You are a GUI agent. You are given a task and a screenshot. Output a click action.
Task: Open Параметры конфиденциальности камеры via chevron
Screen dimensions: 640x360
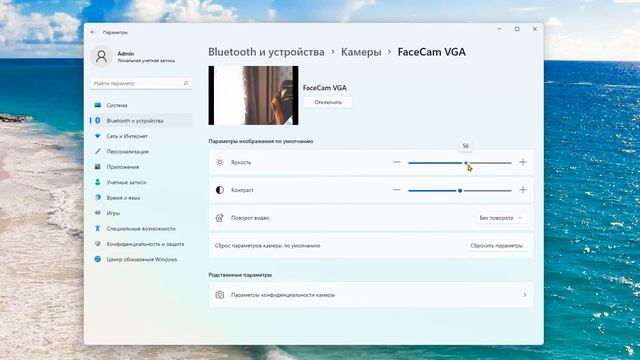[524, 295]
